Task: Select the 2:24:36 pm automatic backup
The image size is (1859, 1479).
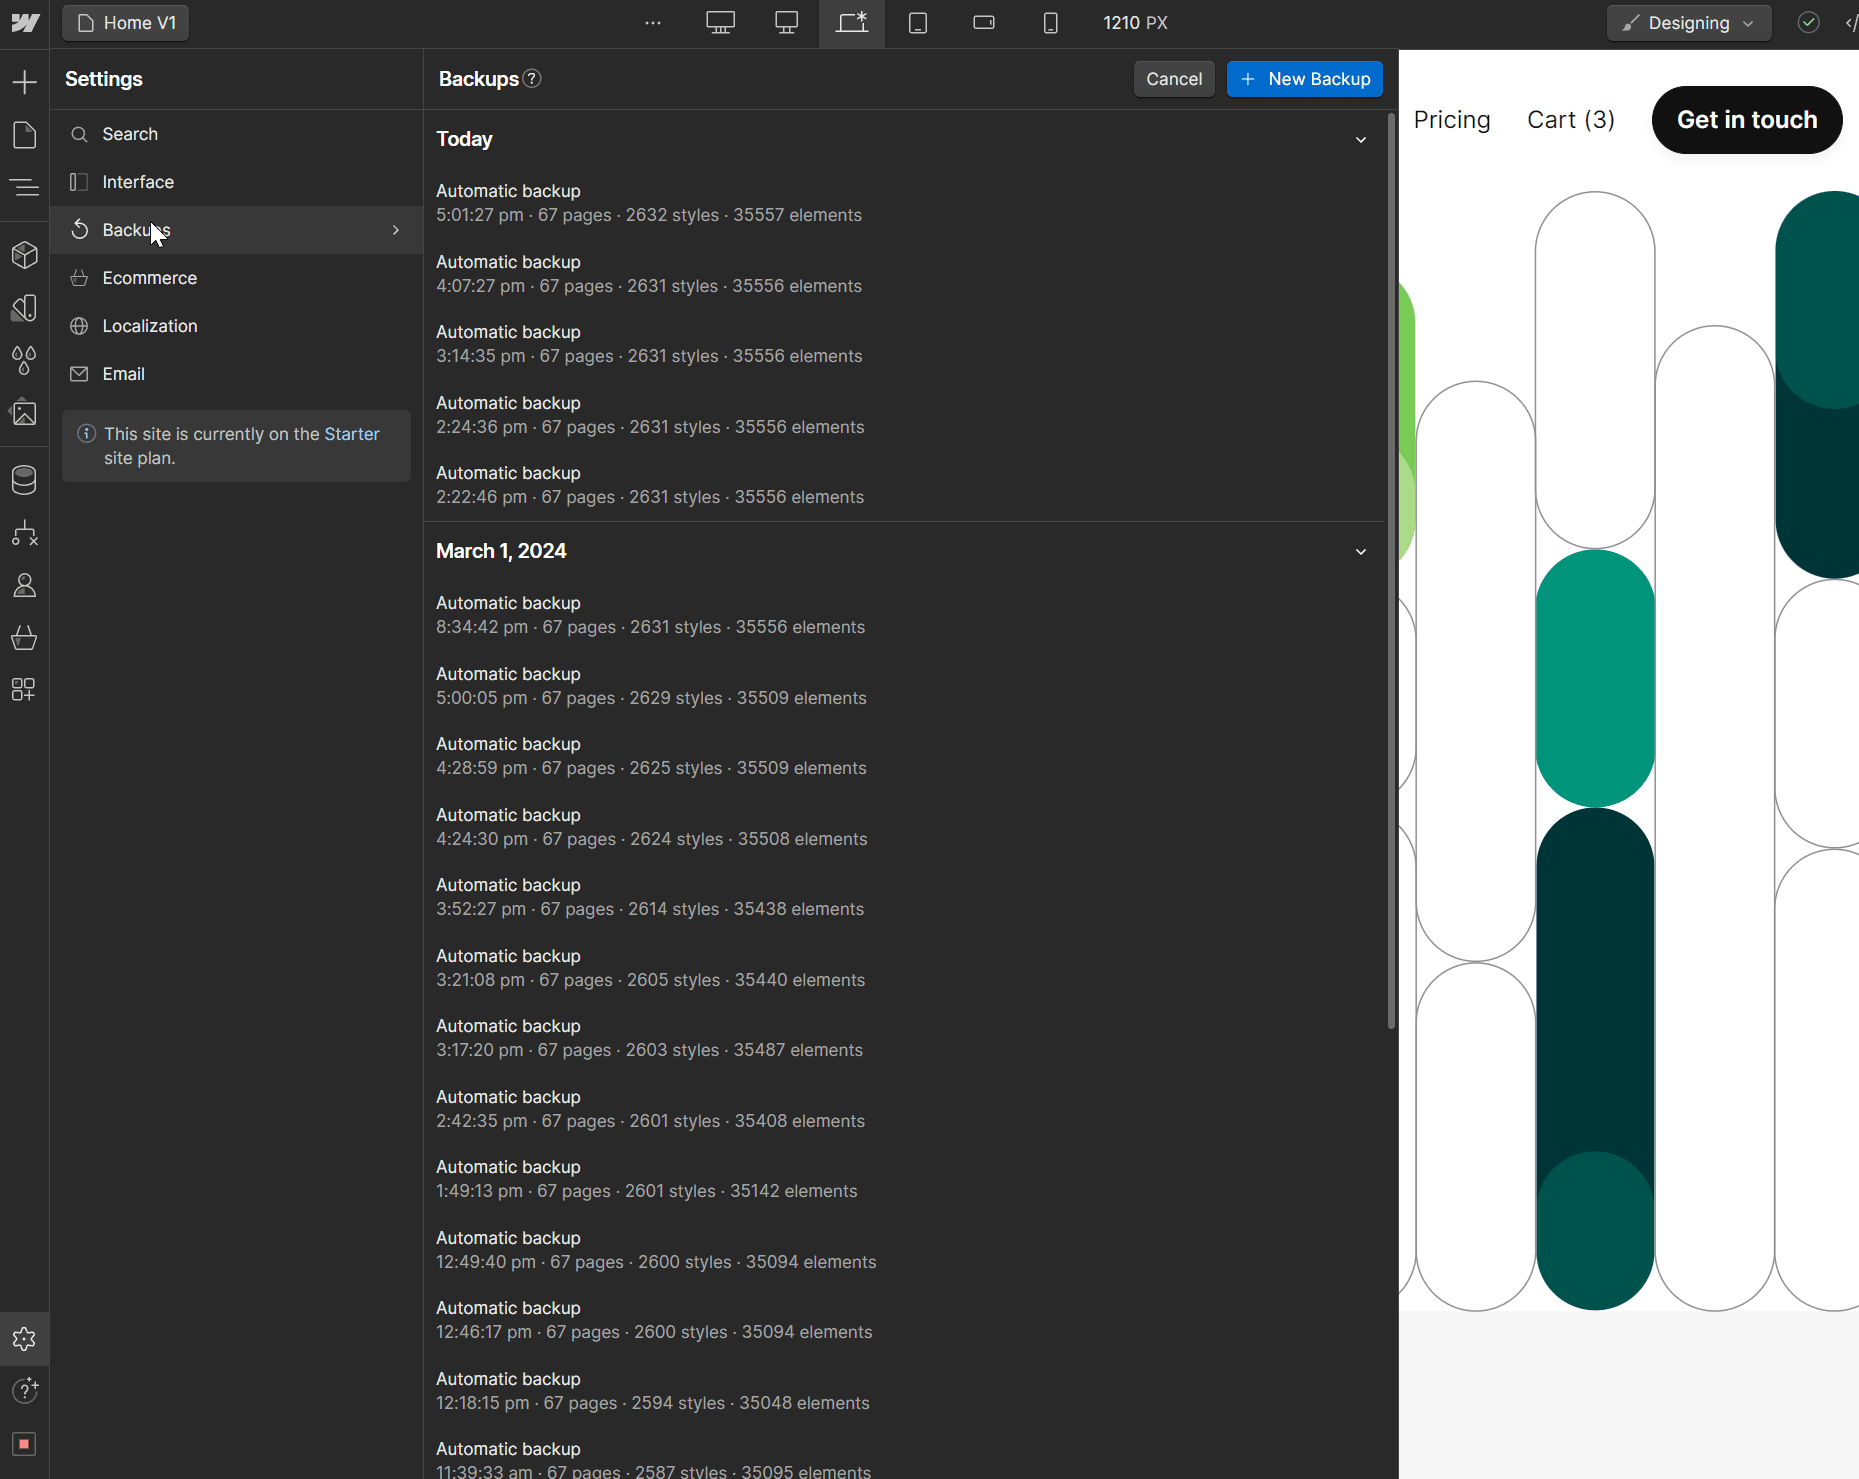Action: (x=905, y=415)
